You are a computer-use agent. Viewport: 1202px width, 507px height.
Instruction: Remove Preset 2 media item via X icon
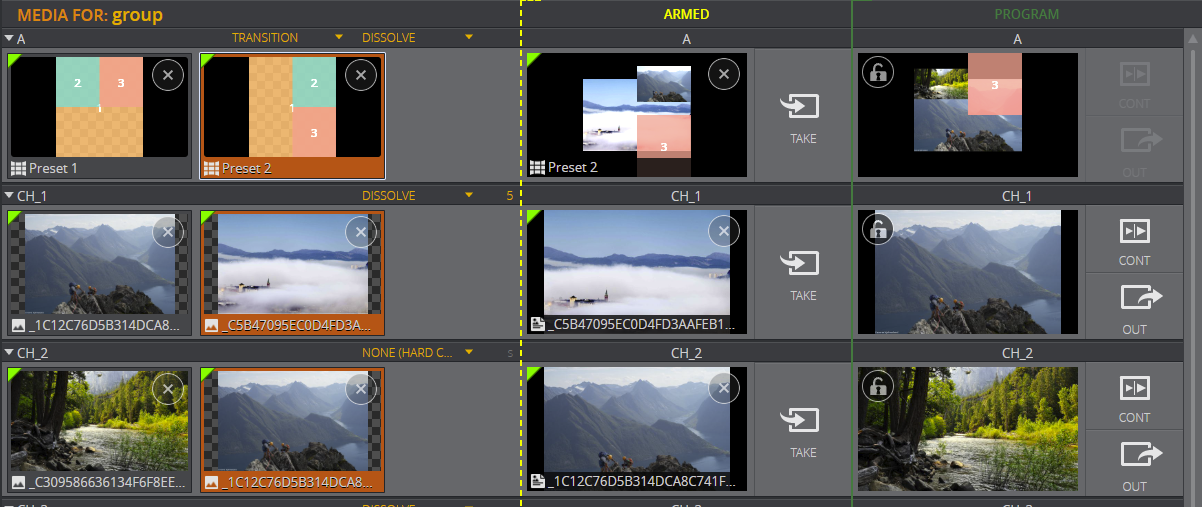pos(361,75)
